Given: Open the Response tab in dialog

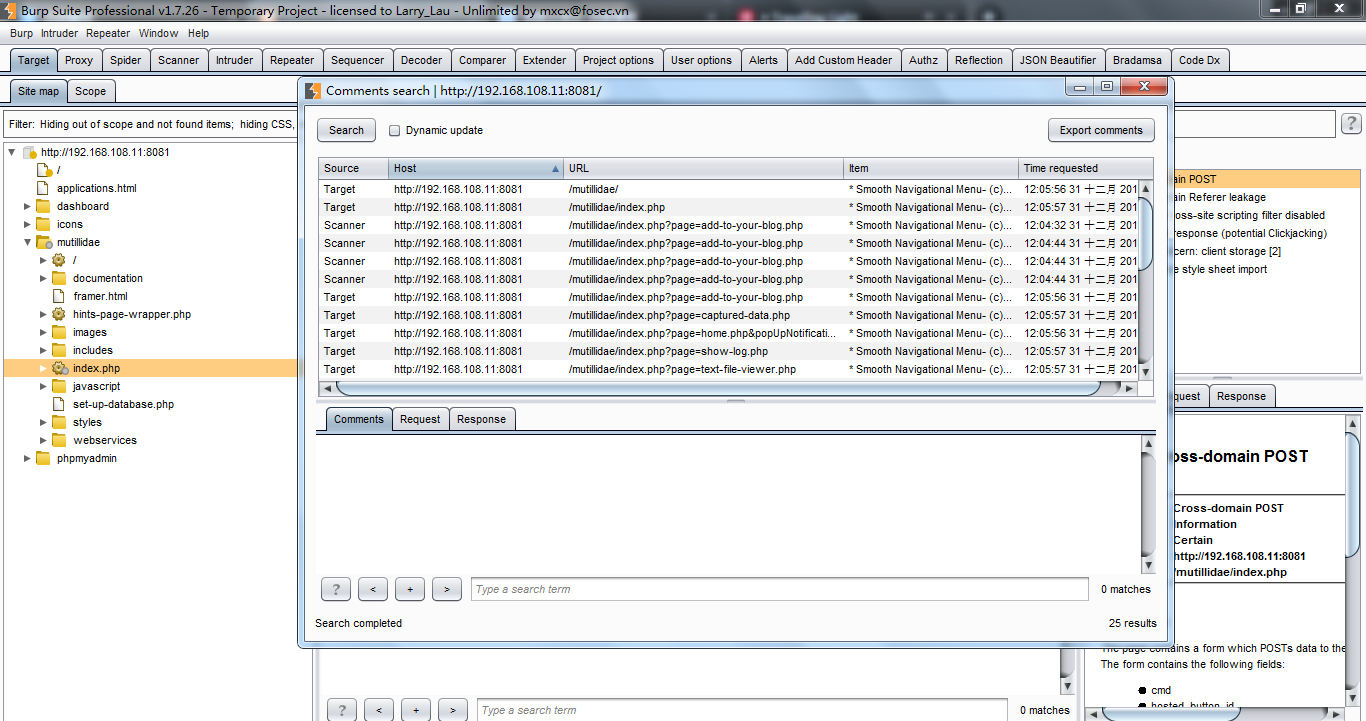Looking at the screenshot, I should coord(481,419).
